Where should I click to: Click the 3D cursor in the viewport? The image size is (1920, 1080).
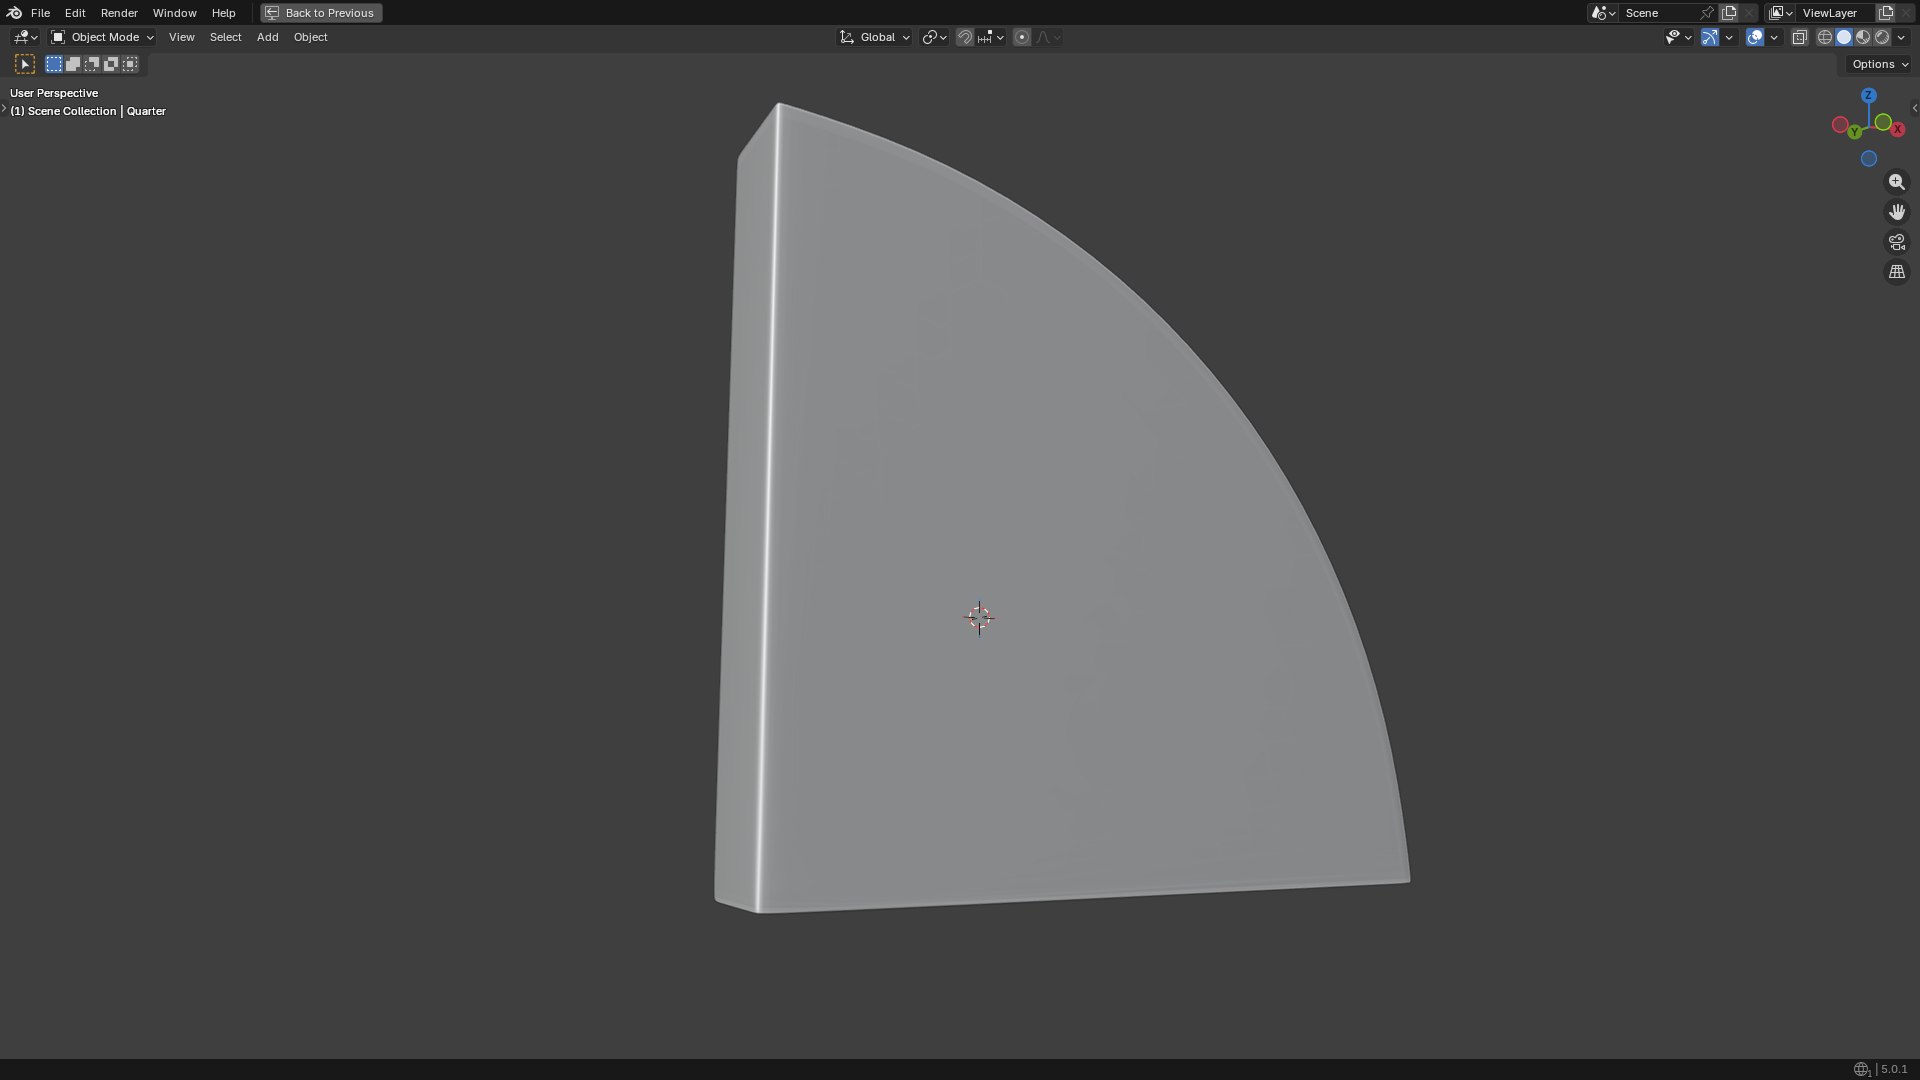(x=979, y=618)
